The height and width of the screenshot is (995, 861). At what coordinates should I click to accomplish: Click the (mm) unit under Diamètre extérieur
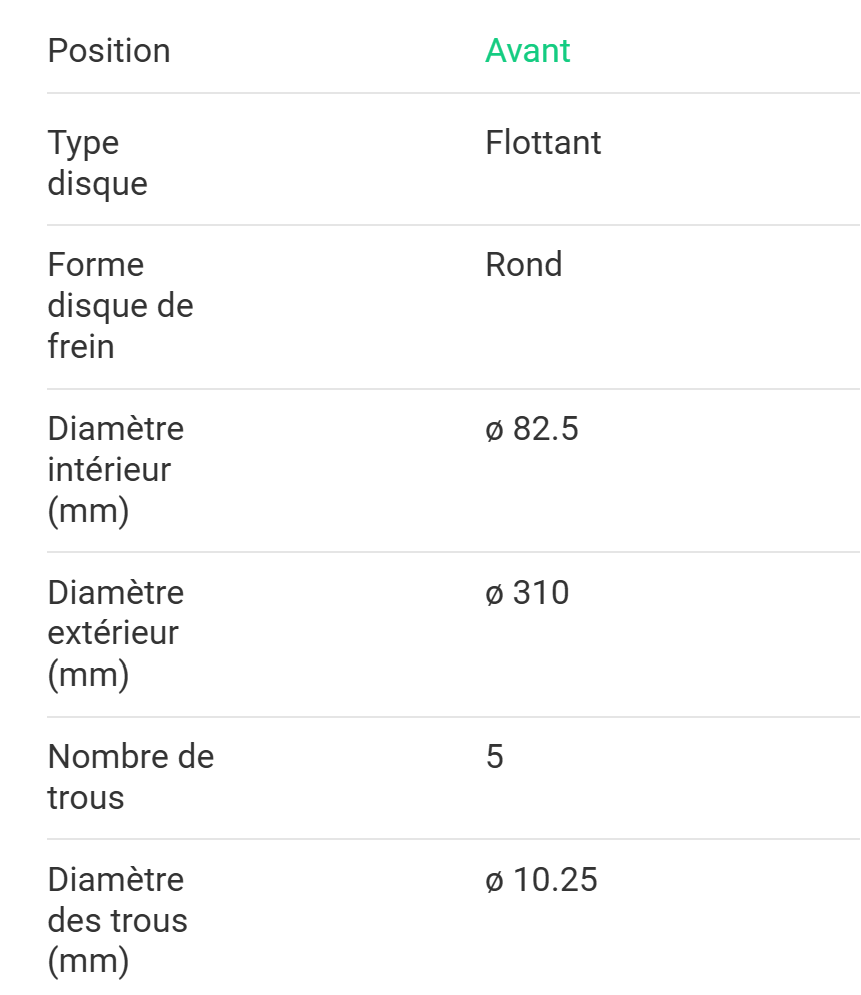coord(88,675)
